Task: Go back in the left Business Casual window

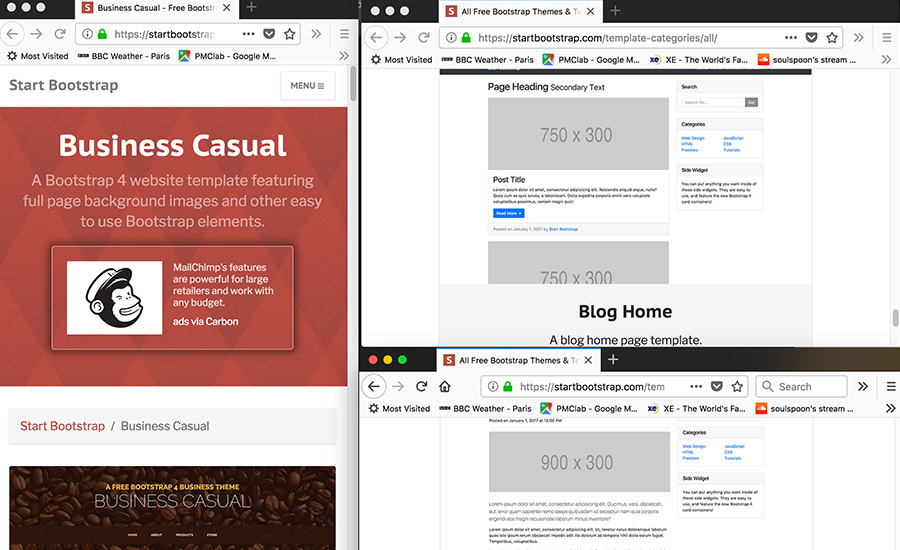Action: pos(12,34)
